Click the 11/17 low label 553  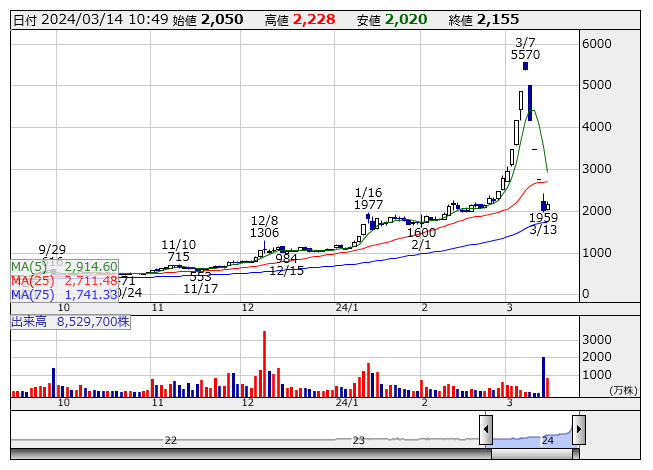pos(201,277)
